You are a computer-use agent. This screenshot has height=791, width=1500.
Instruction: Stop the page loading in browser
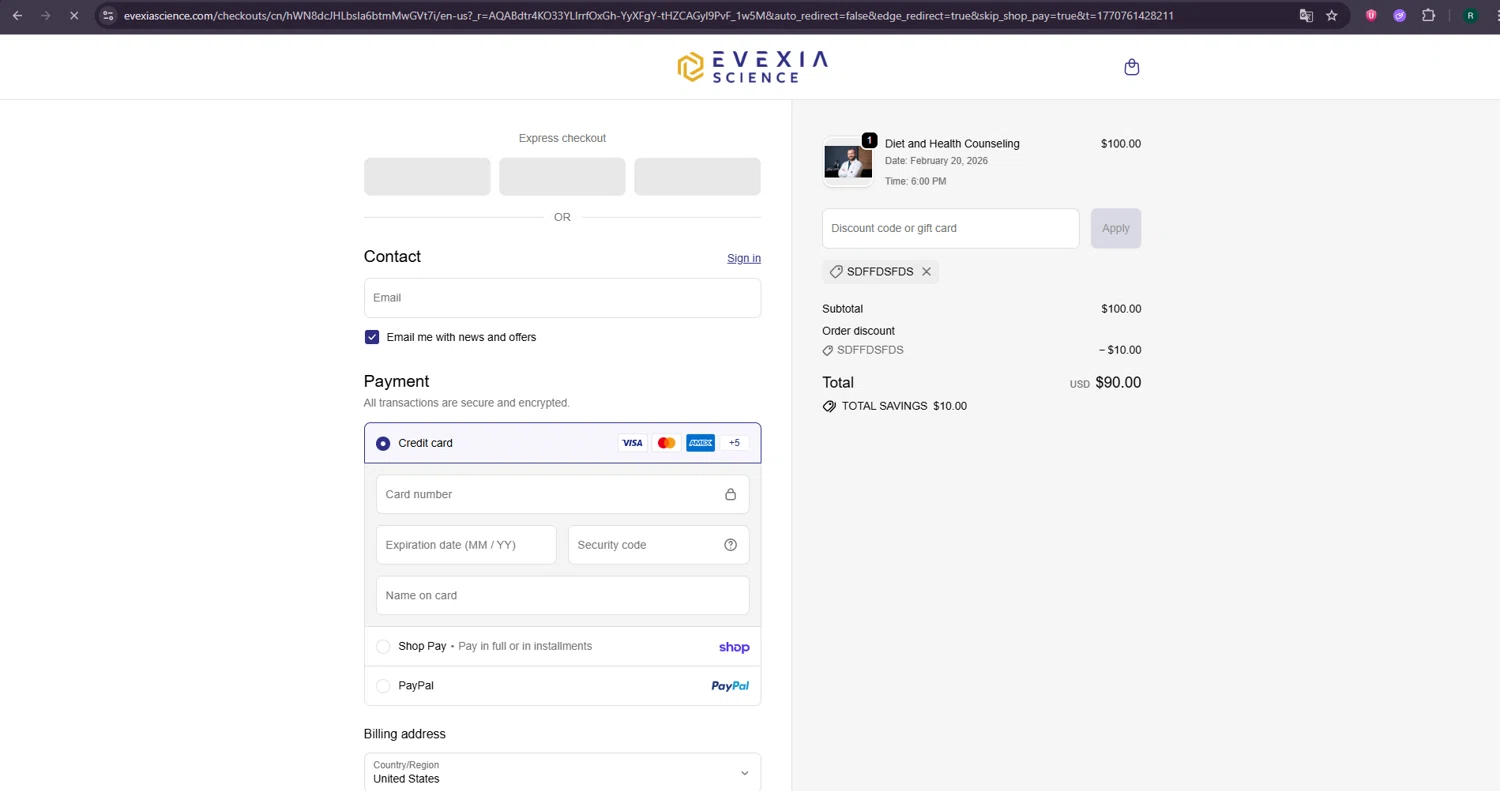click(74, 15)
